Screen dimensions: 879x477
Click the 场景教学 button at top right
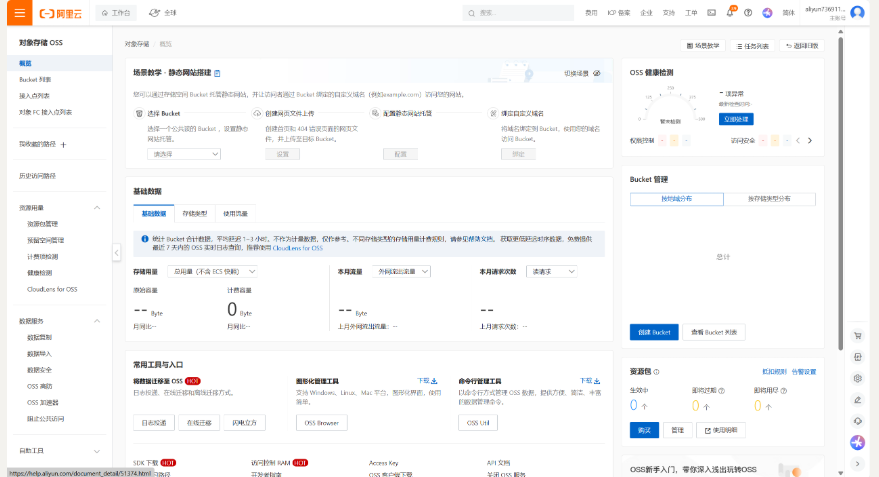tap(703, 46)
